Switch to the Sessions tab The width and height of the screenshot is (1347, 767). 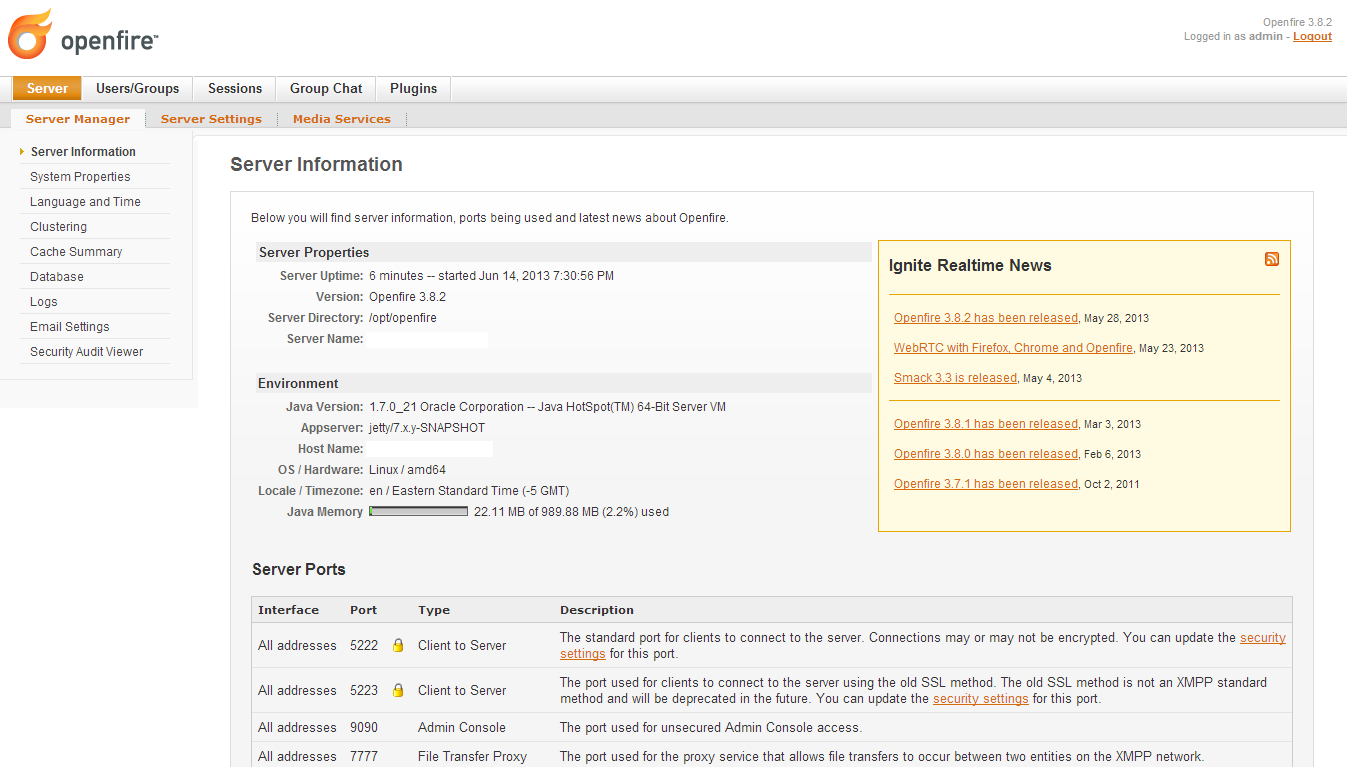pos(234,88)
